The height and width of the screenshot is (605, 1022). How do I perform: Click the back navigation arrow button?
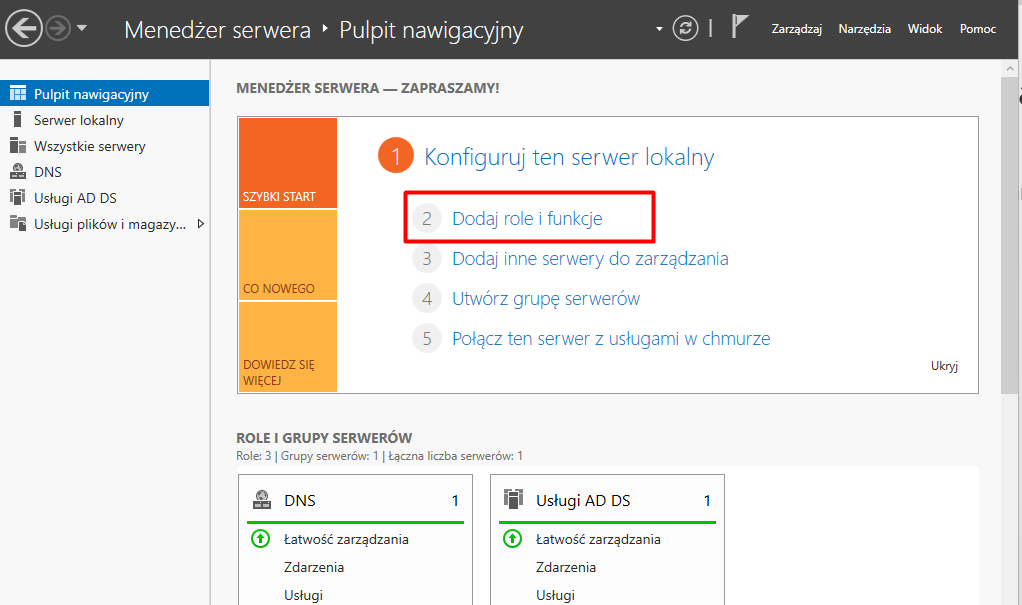pyautogui.click(x=23, y=29)
